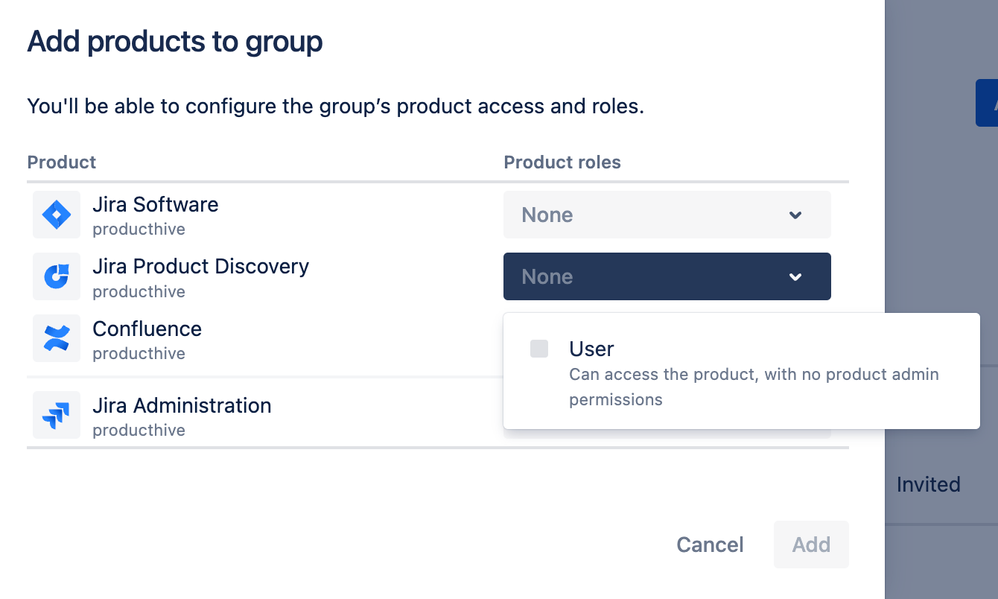998x599 pixels.
Task: Click the Product roles column header
Action: tap(562, 162)
